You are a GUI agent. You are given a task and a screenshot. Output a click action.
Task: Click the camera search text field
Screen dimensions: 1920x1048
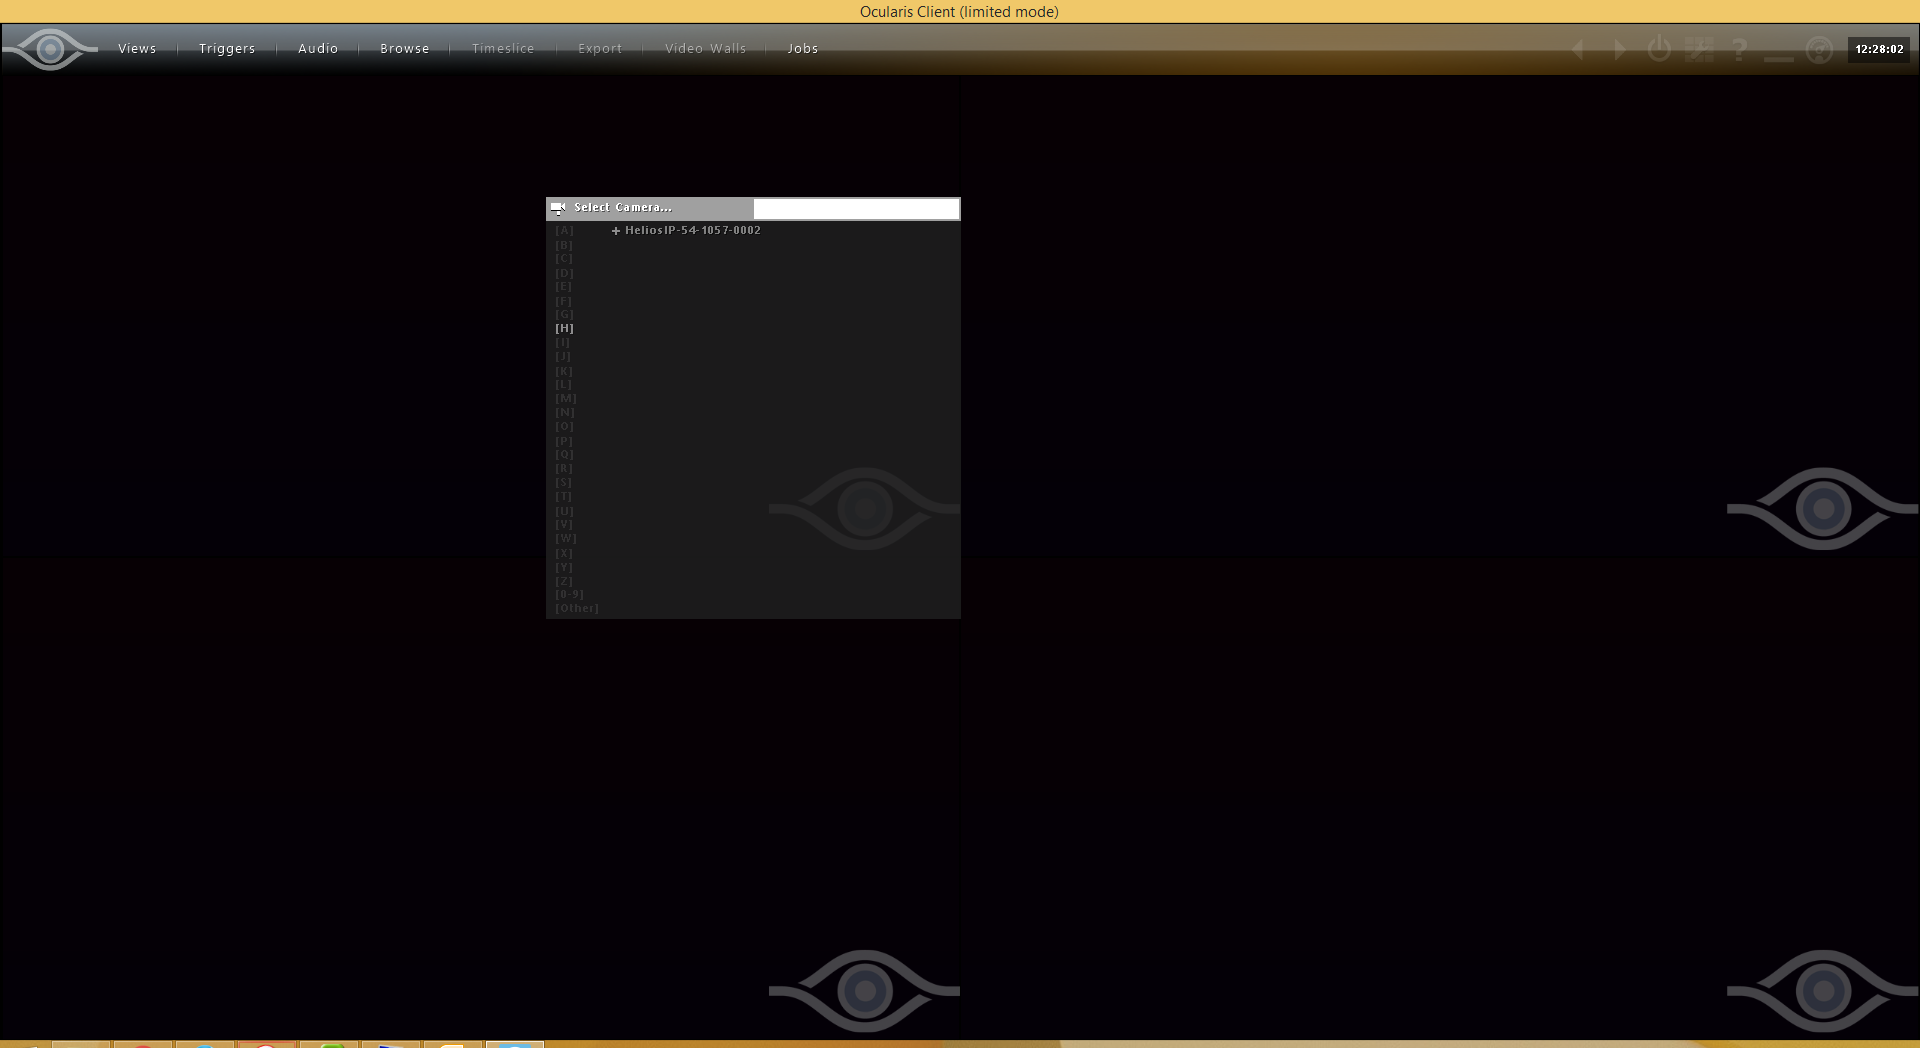coord(855,208)
